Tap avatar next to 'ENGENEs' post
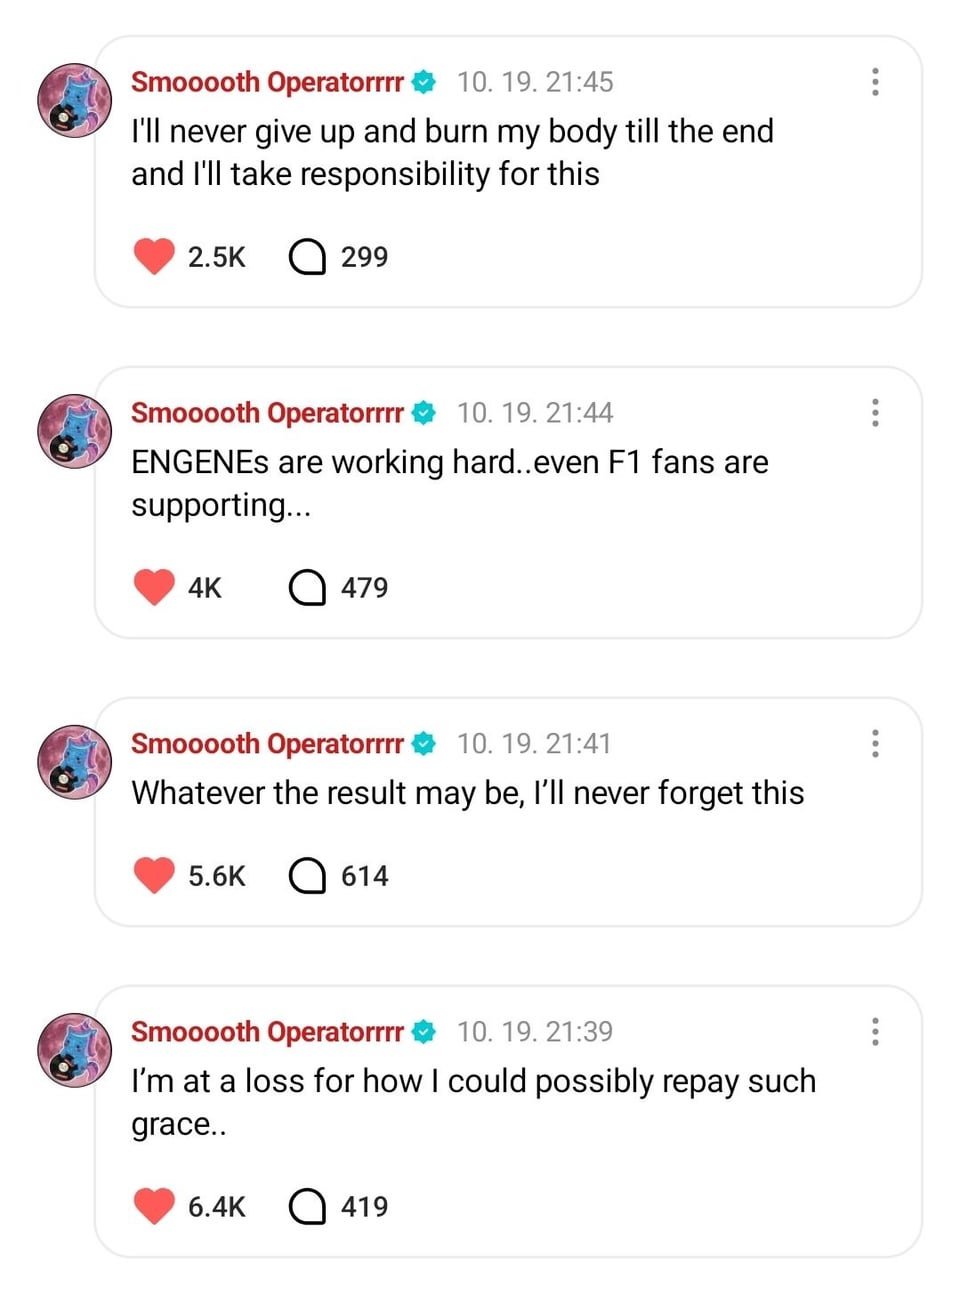960x1302 pixels. tap(74, 431)
